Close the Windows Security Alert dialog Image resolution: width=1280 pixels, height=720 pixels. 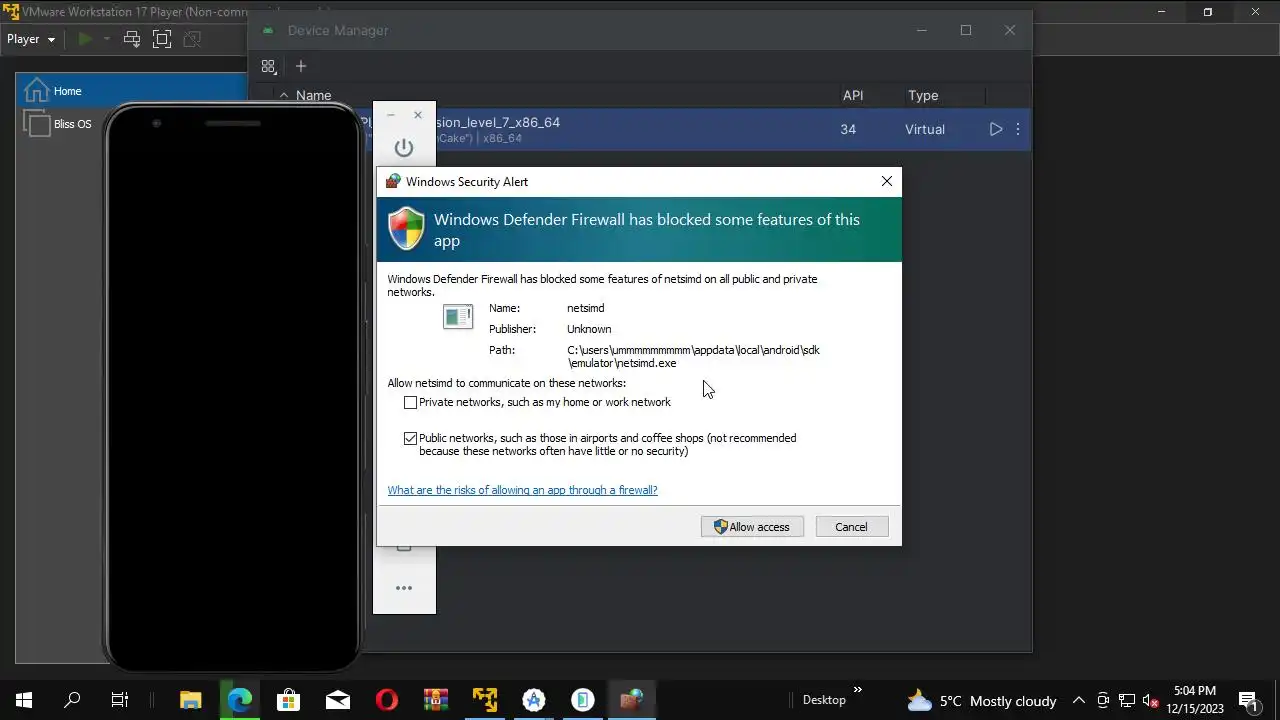[x=886, y=181]
